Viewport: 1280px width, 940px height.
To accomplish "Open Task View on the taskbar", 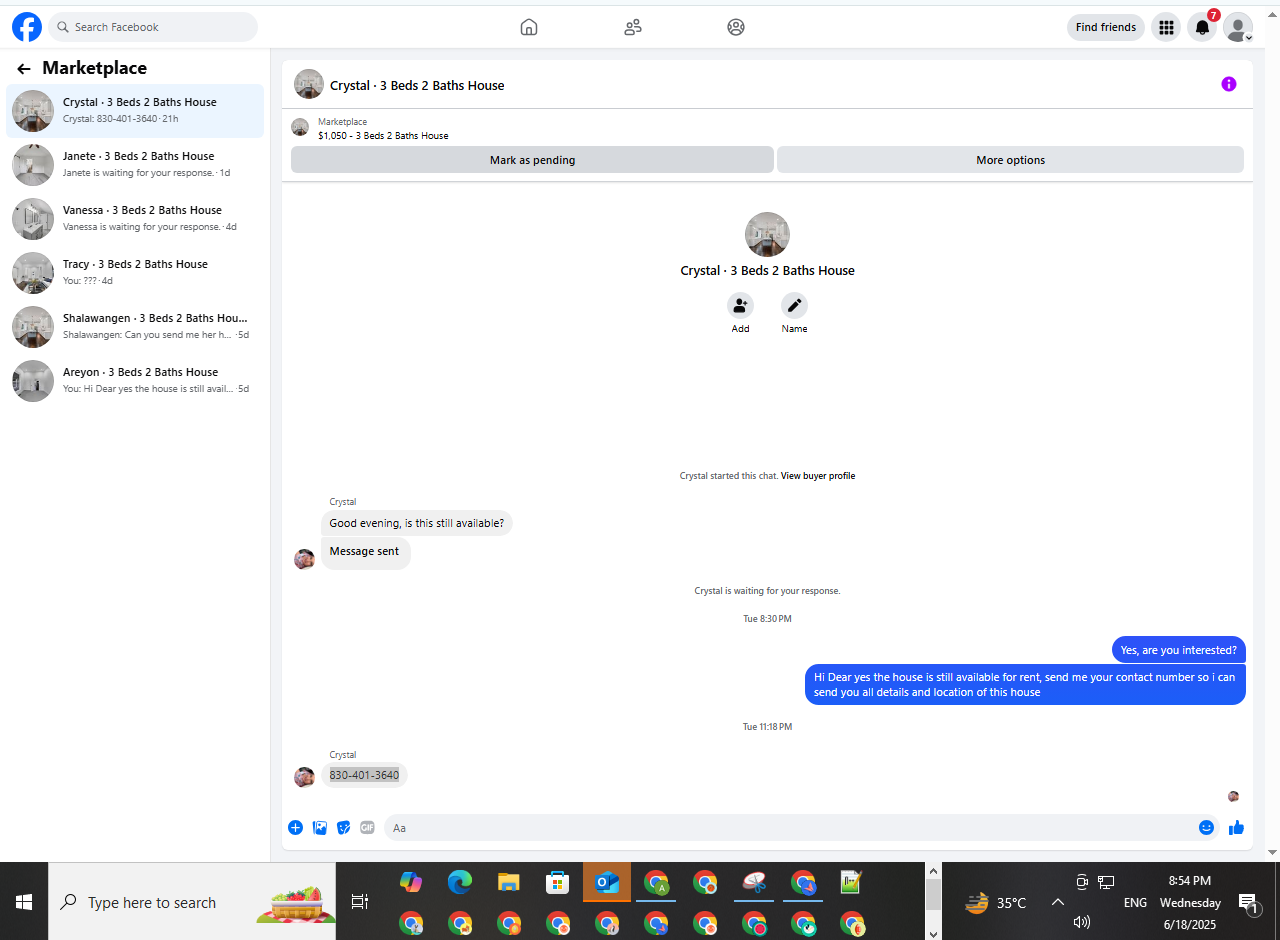I will [360, 902].
